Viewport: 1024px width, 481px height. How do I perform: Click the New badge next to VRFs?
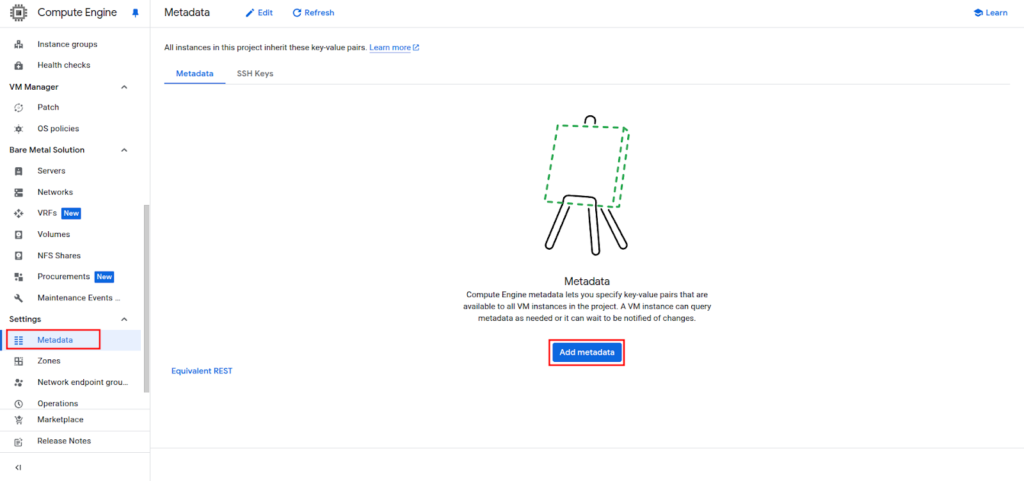[x=71, y=213]
